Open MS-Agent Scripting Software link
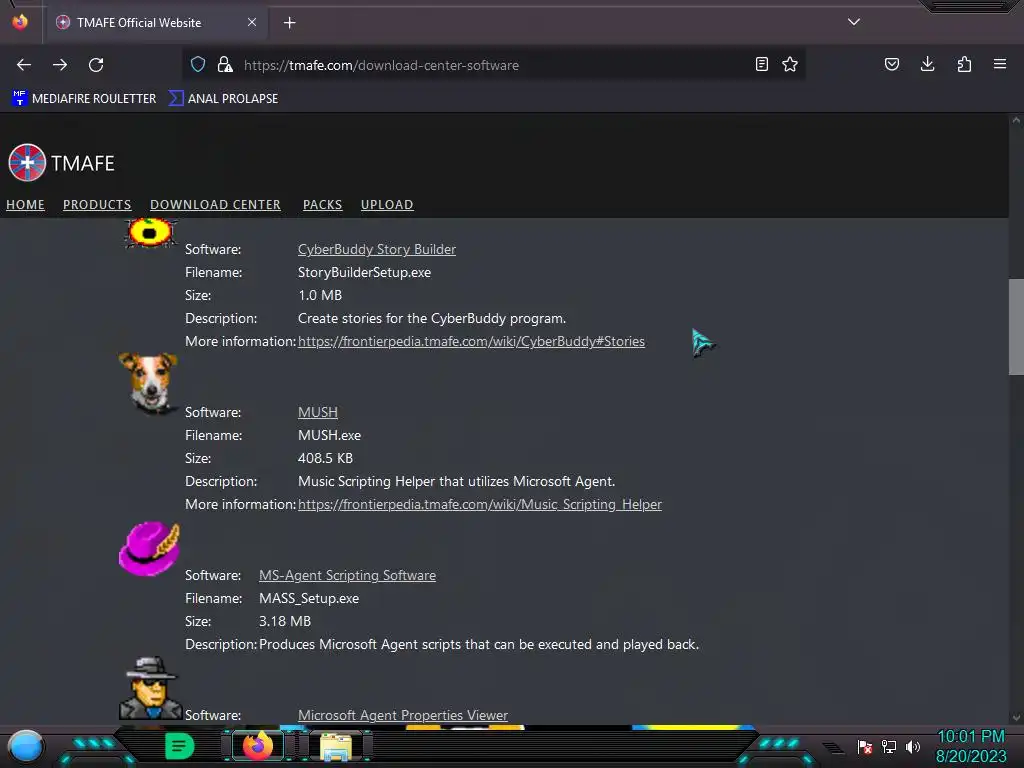1024x768 pixels. pos(347,575)
